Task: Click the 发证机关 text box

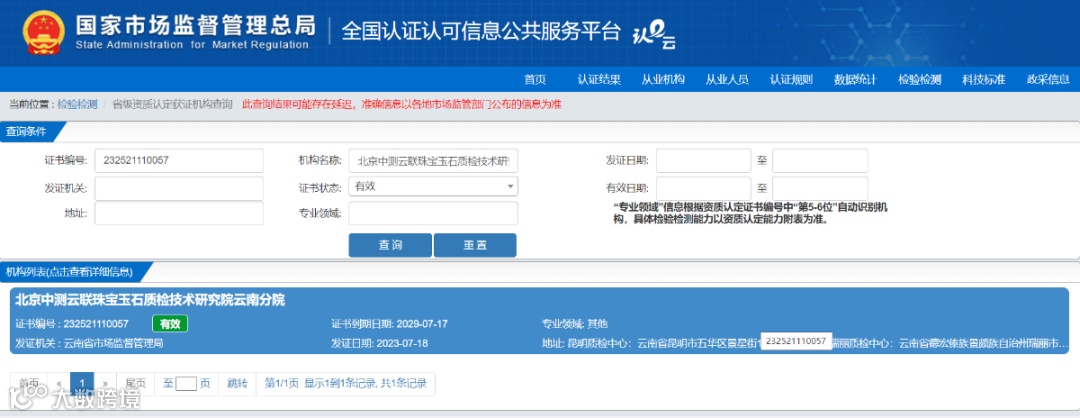Action: 179,188
